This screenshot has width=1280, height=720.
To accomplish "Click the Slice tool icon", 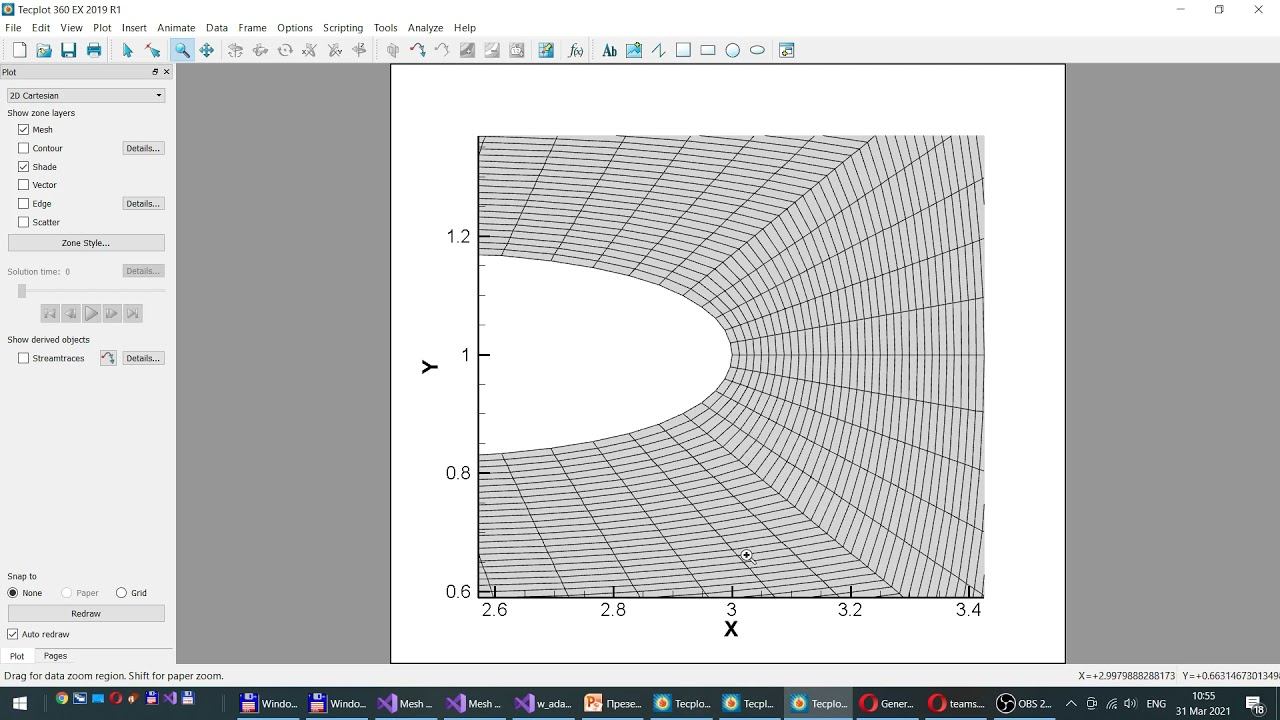I will pos(393,50).
